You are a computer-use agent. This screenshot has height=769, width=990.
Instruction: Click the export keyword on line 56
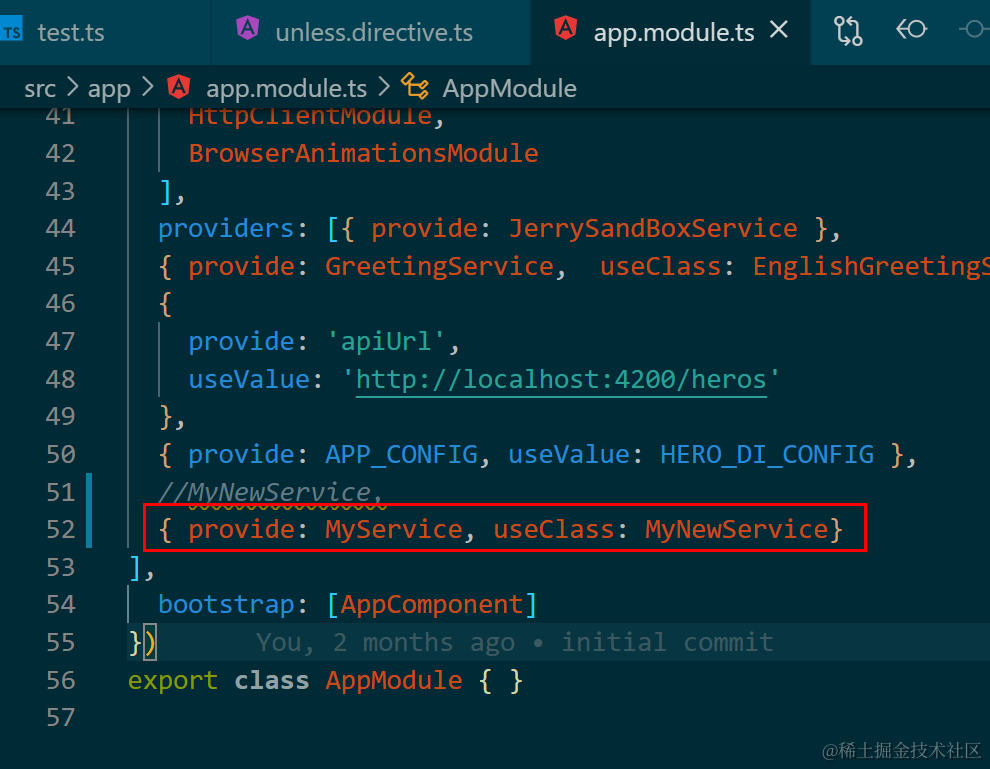tap(172, 680)
